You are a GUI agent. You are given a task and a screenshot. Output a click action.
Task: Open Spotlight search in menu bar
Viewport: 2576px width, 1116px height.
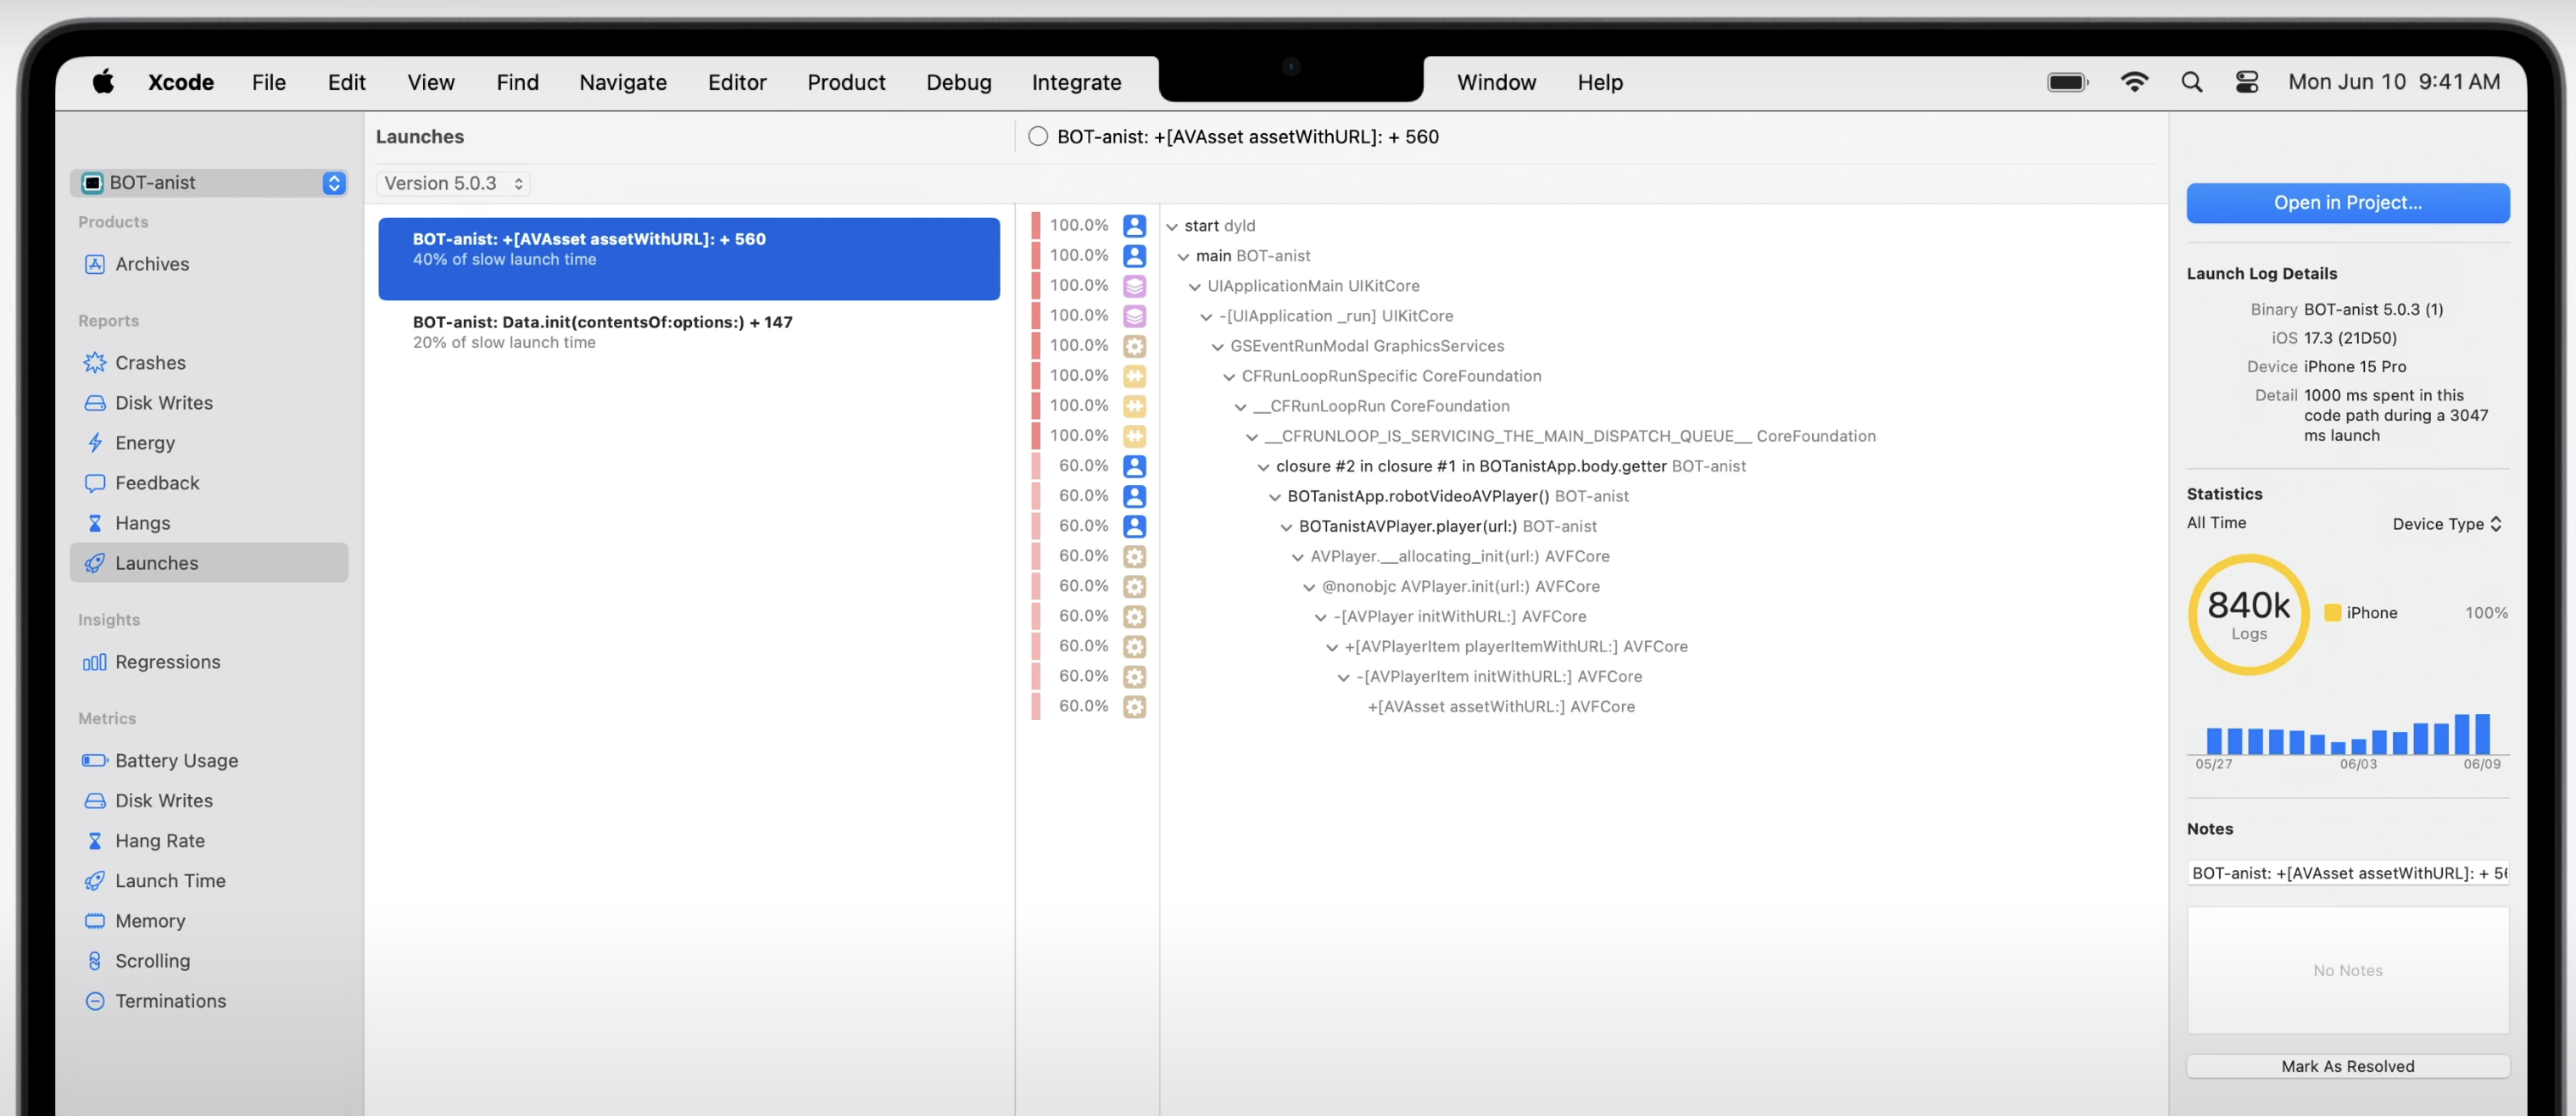point(2191,82)
